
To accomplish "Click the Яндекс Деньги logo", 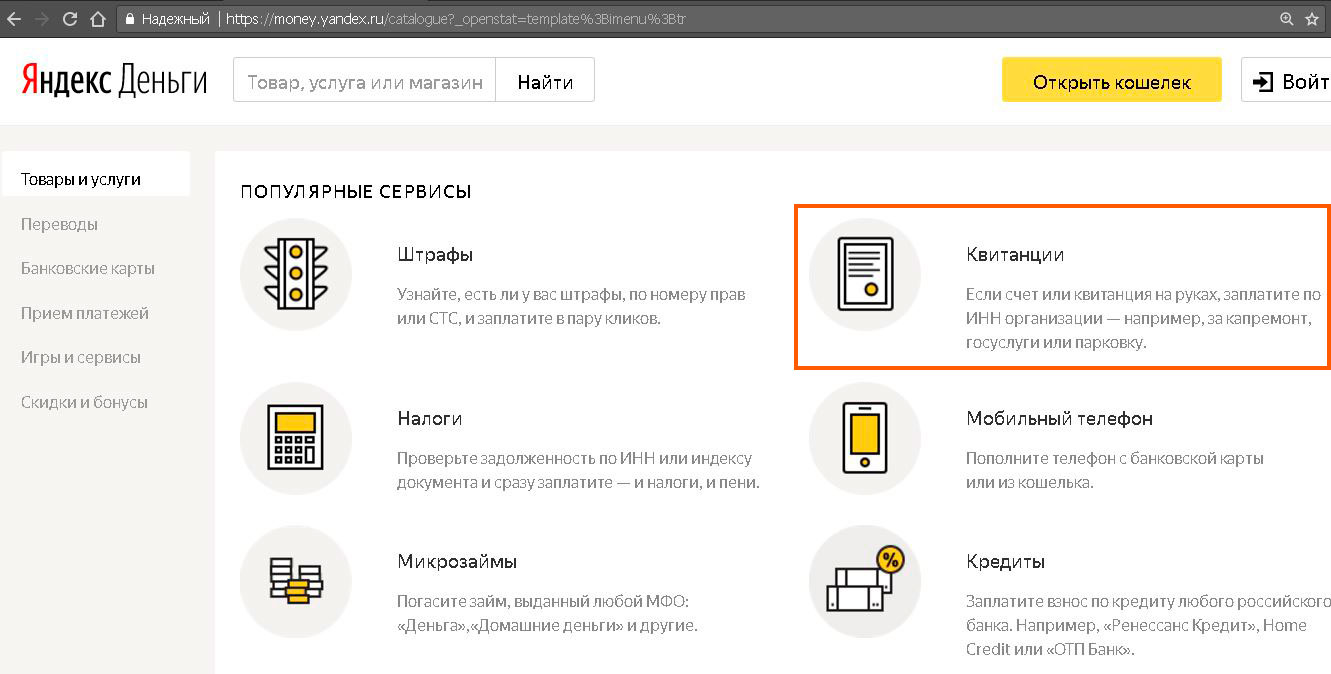I will tap(114, 81).
